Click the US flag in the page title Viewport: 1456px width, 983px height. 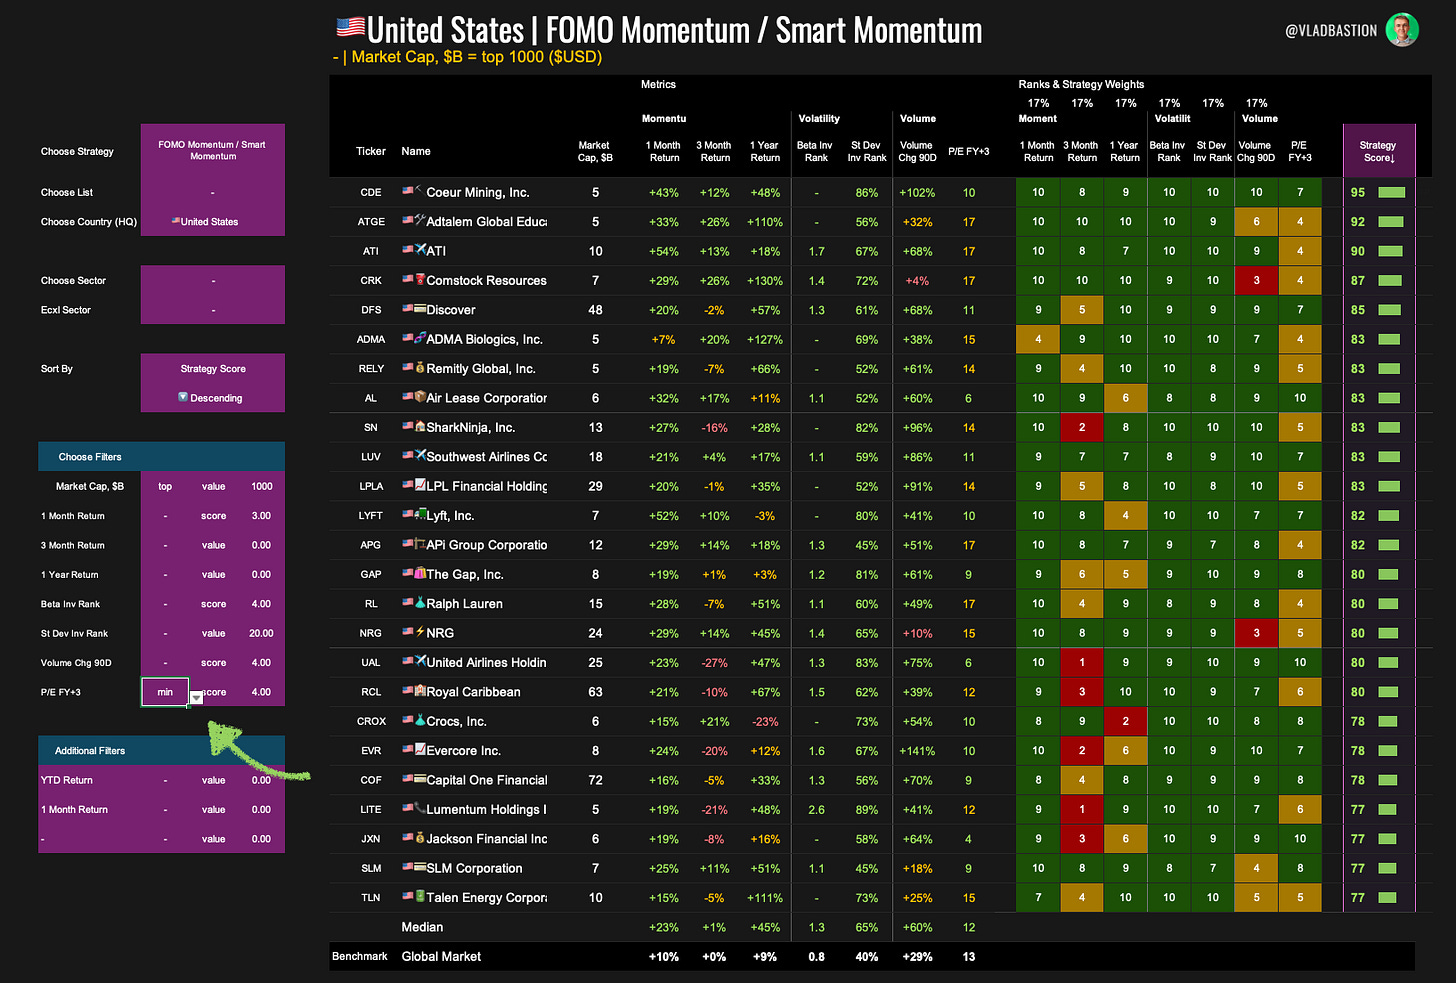click(x=350, y=28)
